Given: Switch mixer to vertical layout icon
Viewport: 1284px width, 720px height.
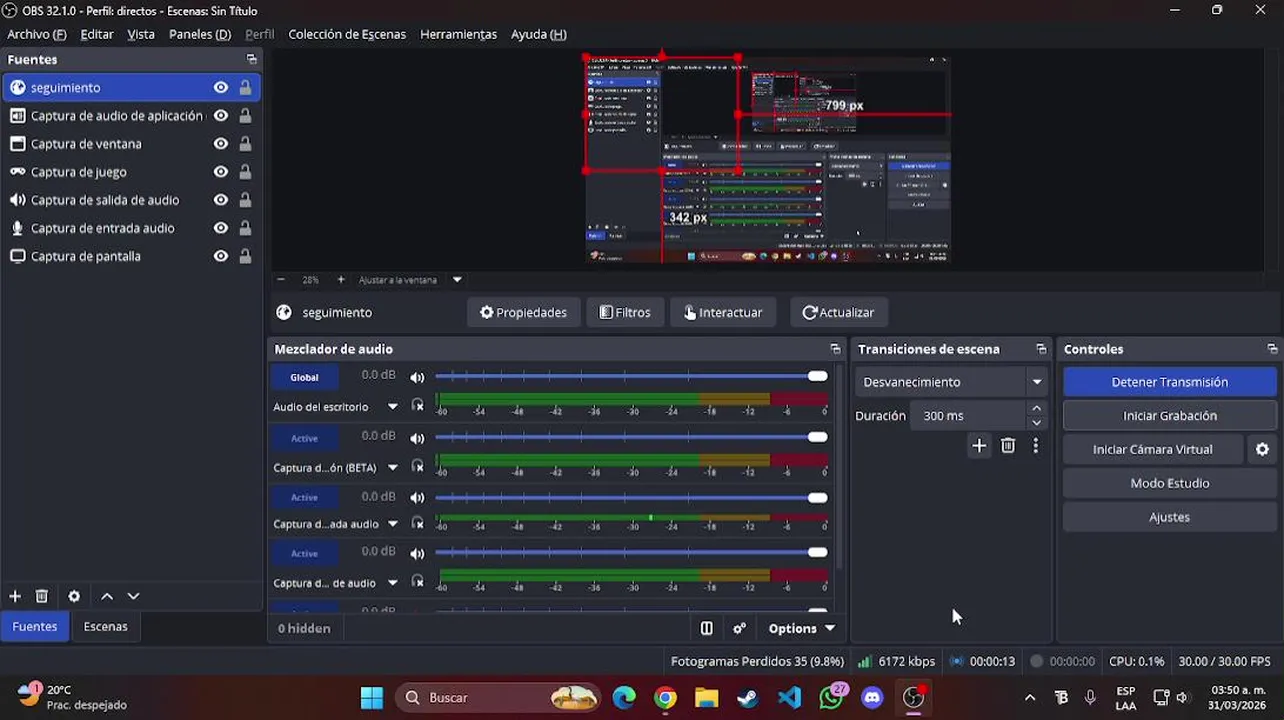Looking at the screenshot, I should coord(706,628).
